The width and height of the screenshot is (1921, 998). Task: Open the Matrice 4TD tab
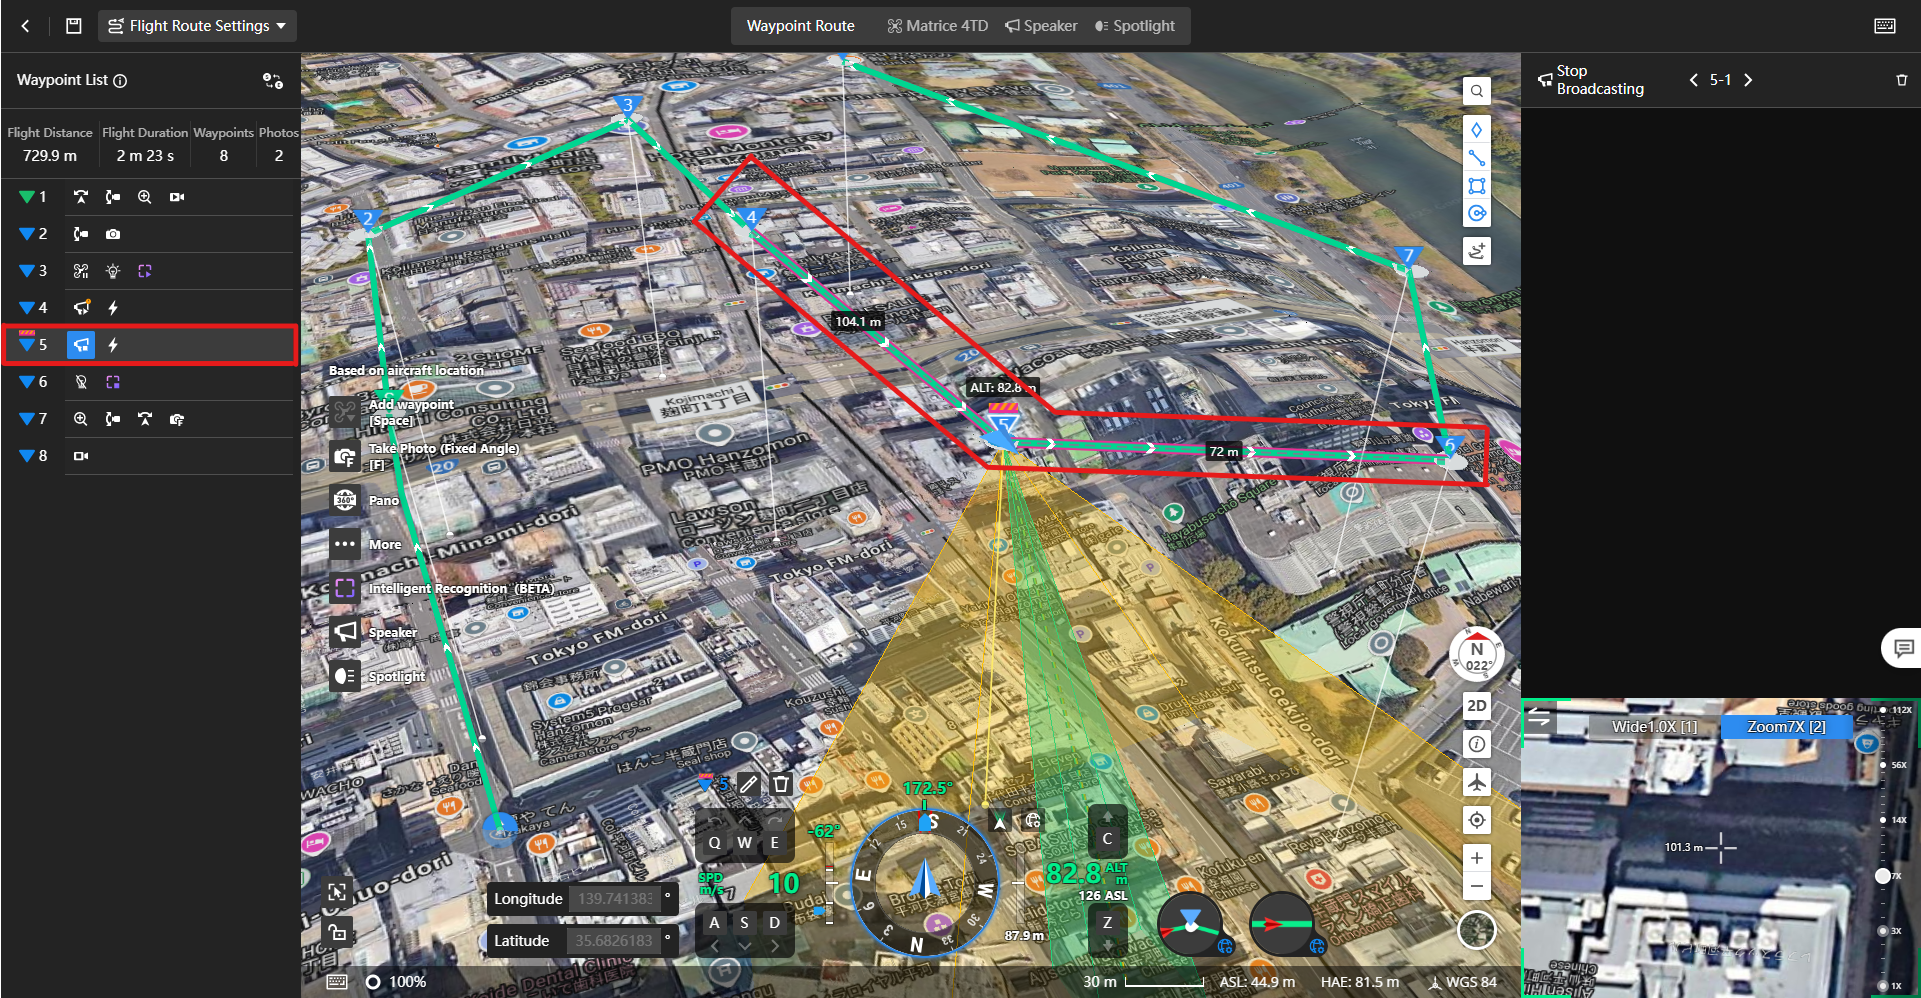[x=937, y=26]
